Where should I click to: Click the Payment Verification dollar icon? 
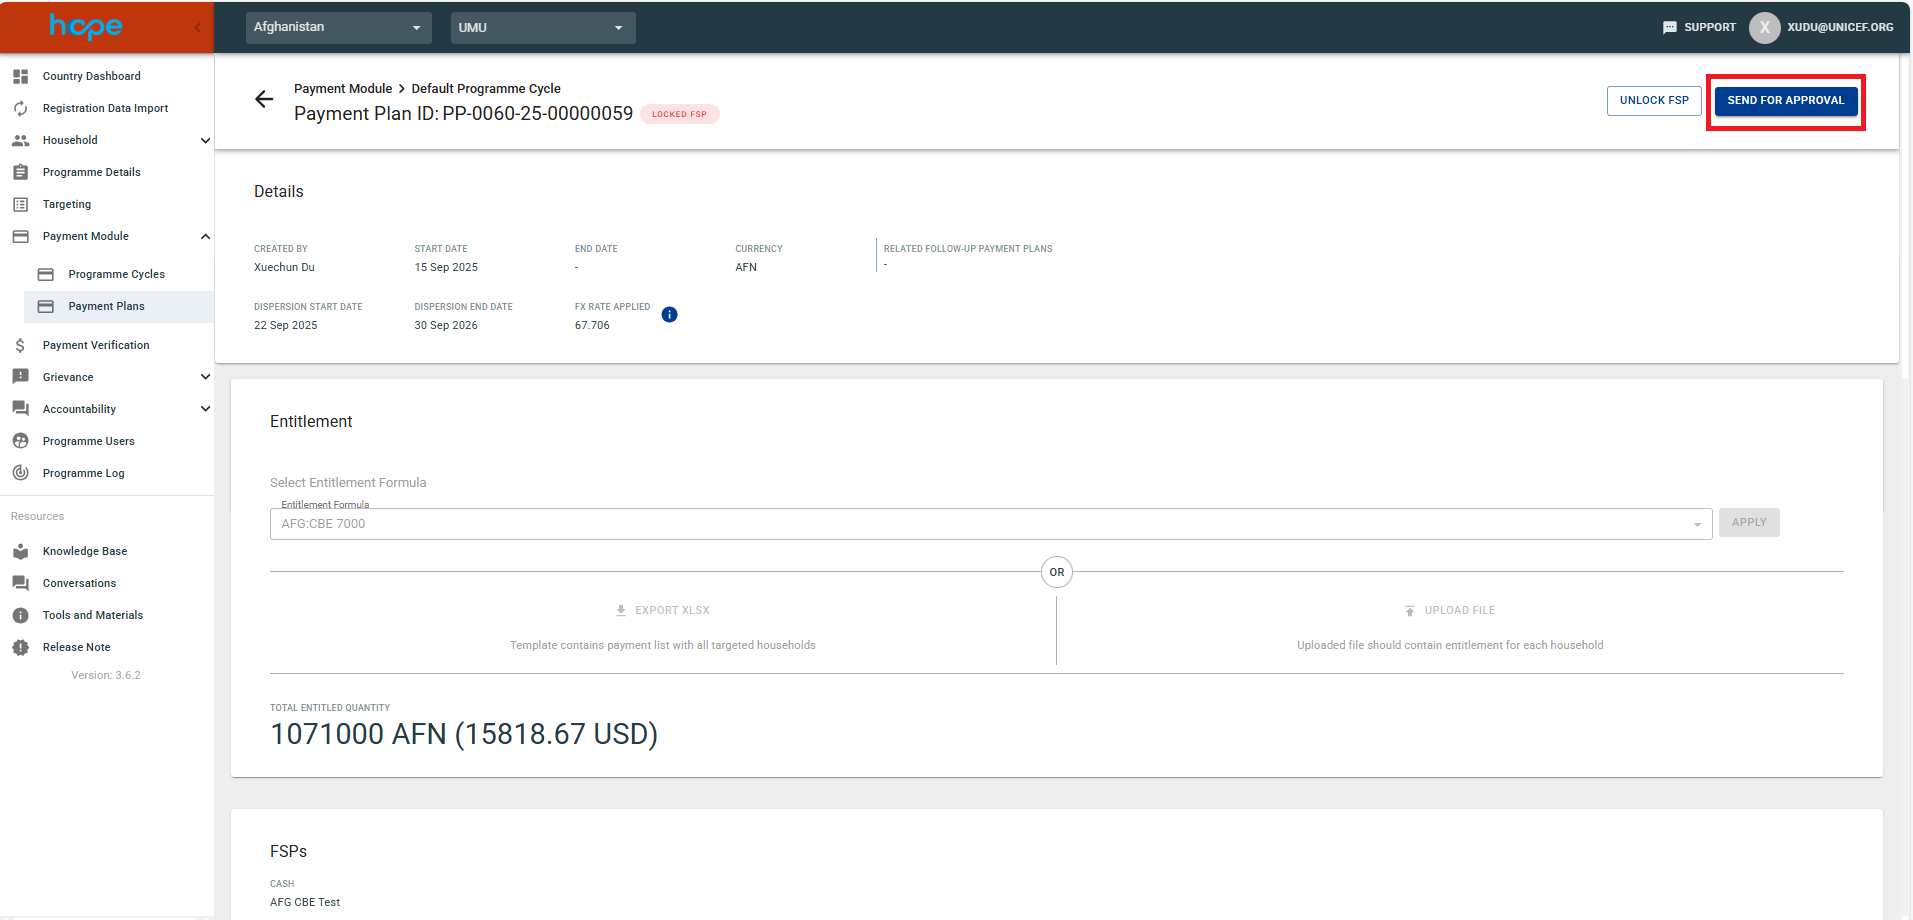[x=20, y=345]
